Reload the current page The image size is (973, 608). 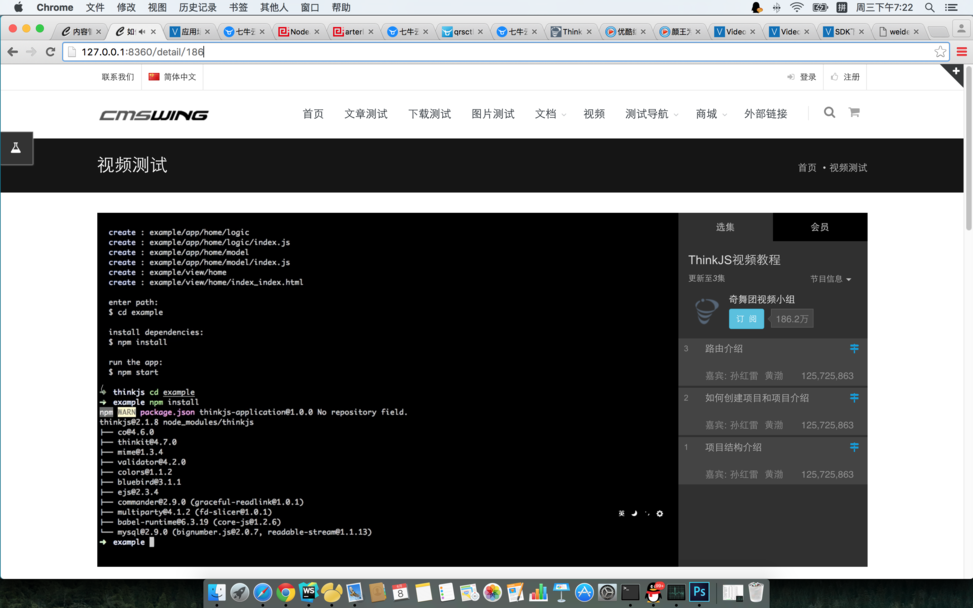[50, 51]
